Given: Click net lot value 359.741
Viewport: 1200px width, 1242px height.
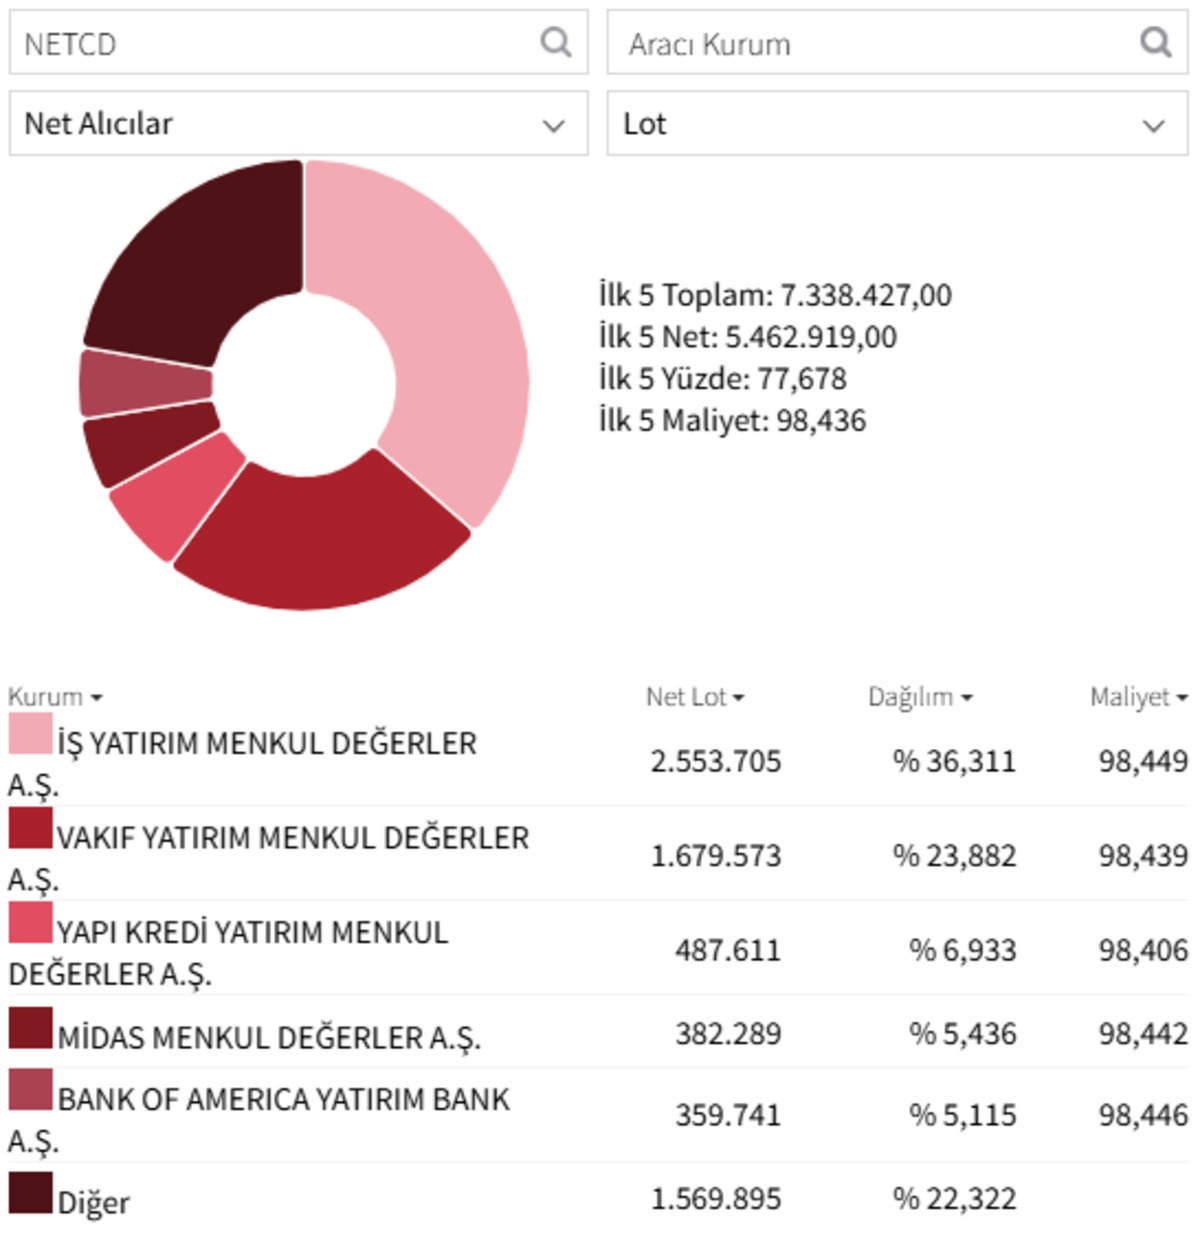Looking at the screenshot, I should coord(727,1115).
